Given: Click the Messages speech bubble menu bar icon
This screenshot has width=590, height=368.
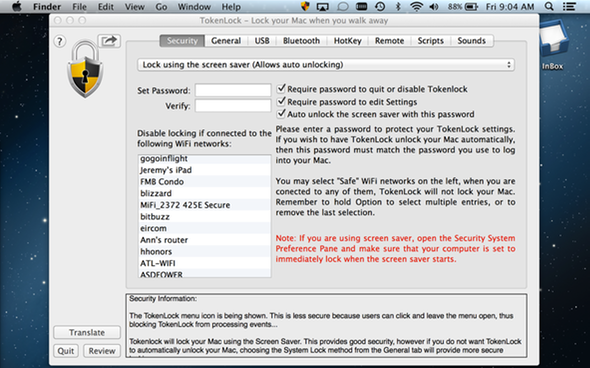Looking at the screenshot, I should tap(342, 7).
